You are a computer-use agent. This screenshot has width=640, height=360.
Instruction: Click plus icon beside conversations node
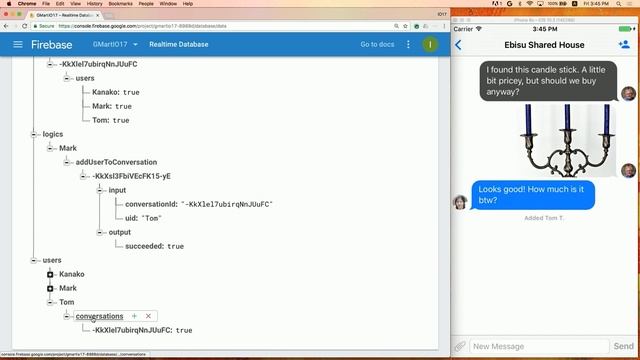tap(134, 316)
